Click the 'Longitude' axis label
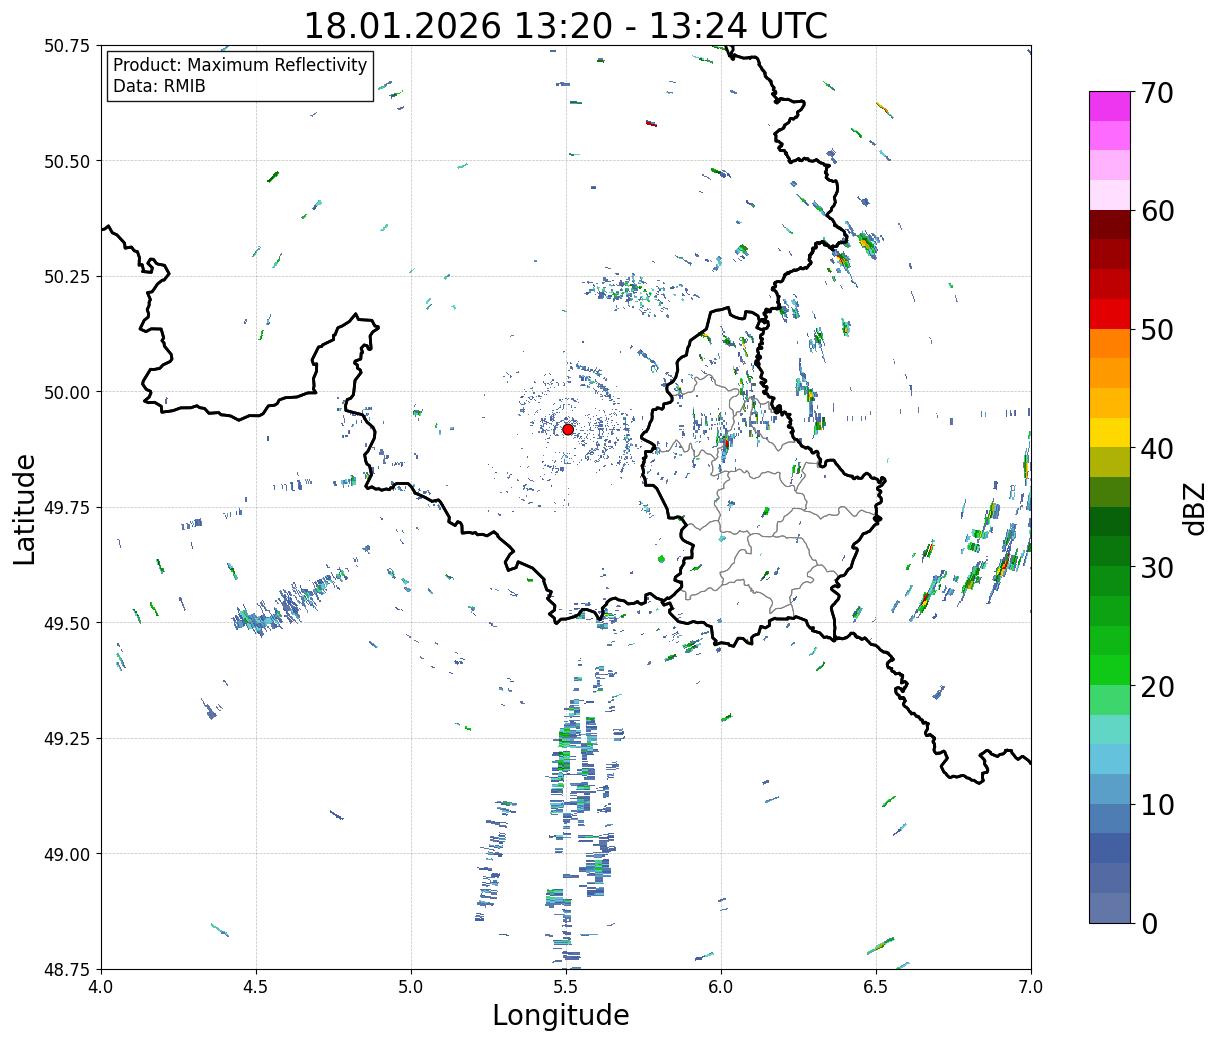Image resolution: width=1219 pixels, height=1040 pixels. click(561, 1015)
